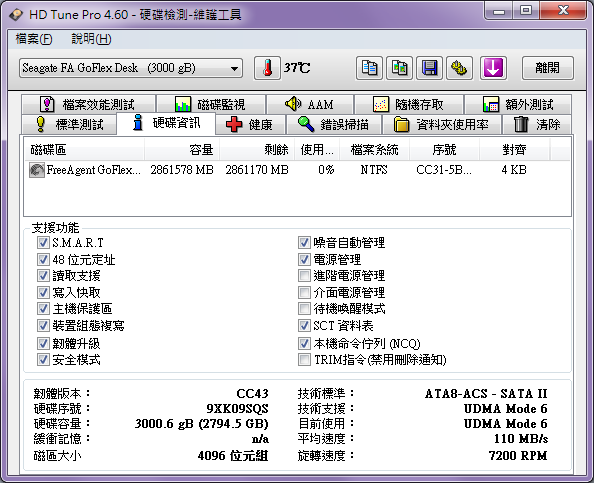Open options via the wrench icon
The height and width of the screenshot is (483, 594).
click(x=459, y=68)
